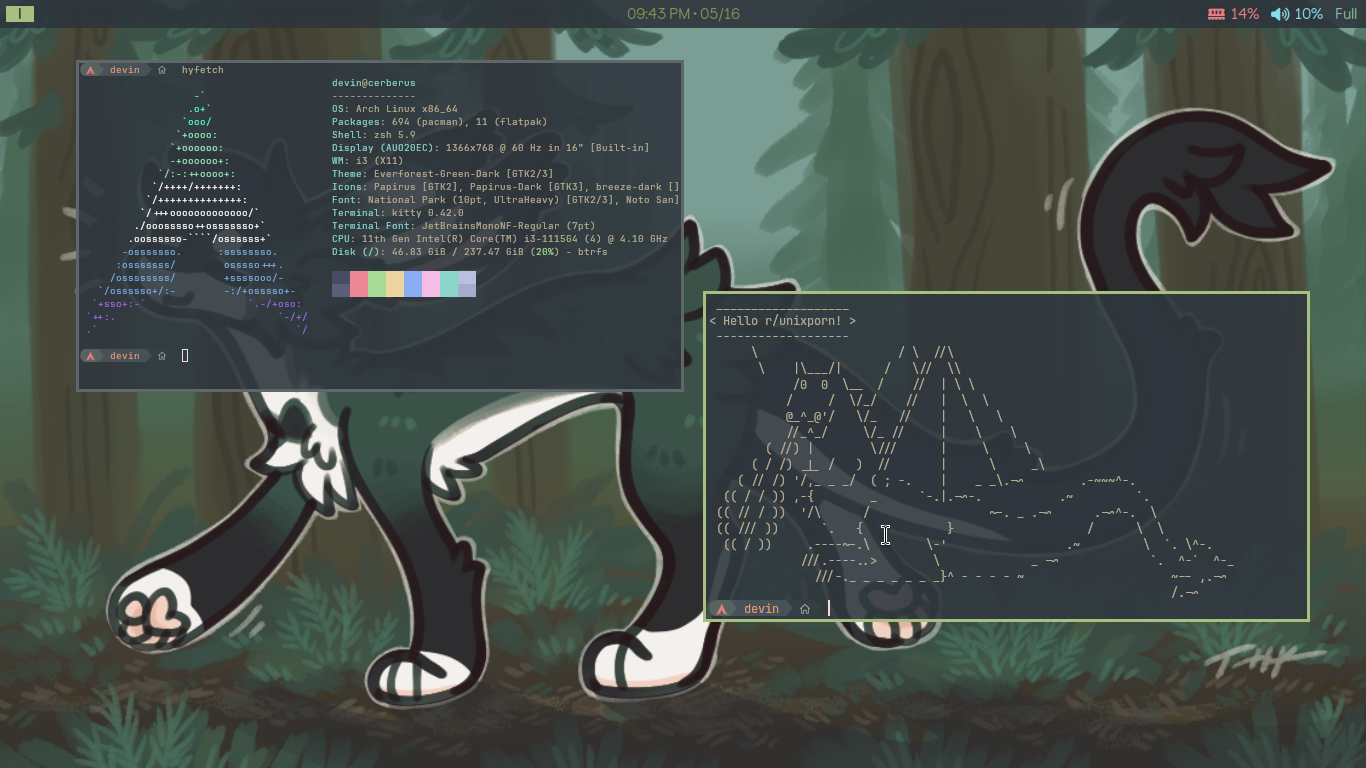
Task: Click the 'Full' battery status text
Action: 1345,14
